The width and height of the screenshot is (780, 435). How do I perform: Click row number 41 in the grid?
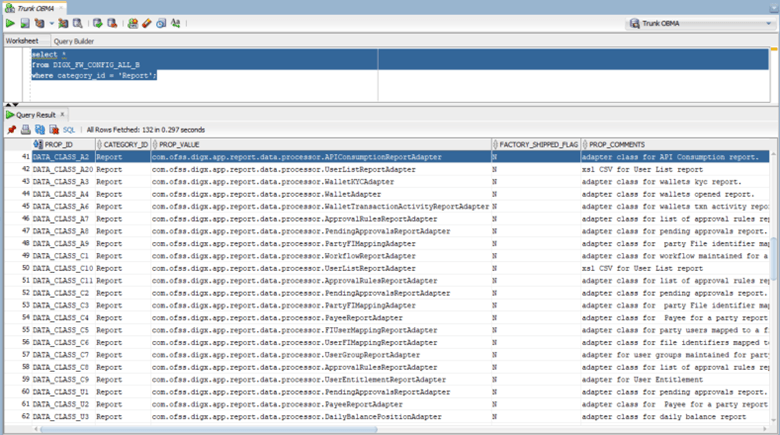[x=26, y=157]
